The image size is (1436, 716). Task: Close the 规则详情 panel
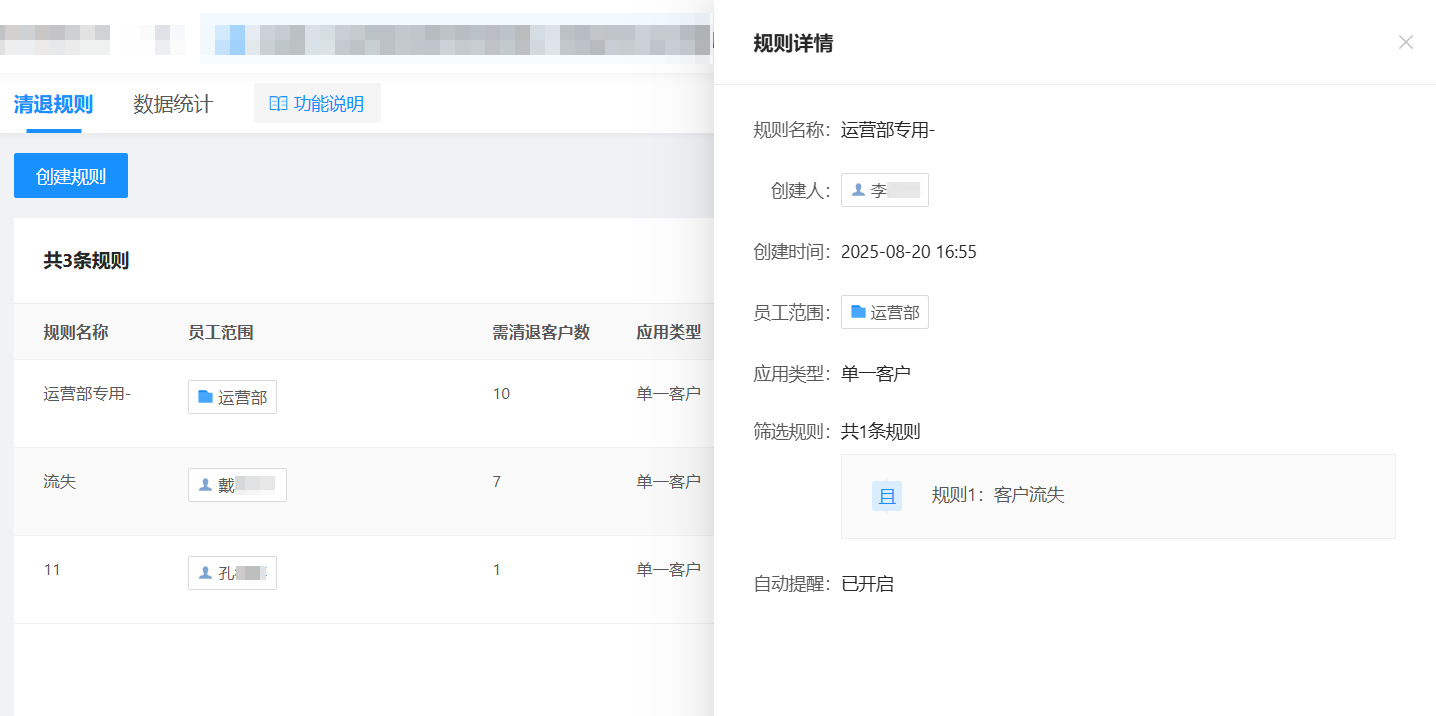tap(1405, 42)
